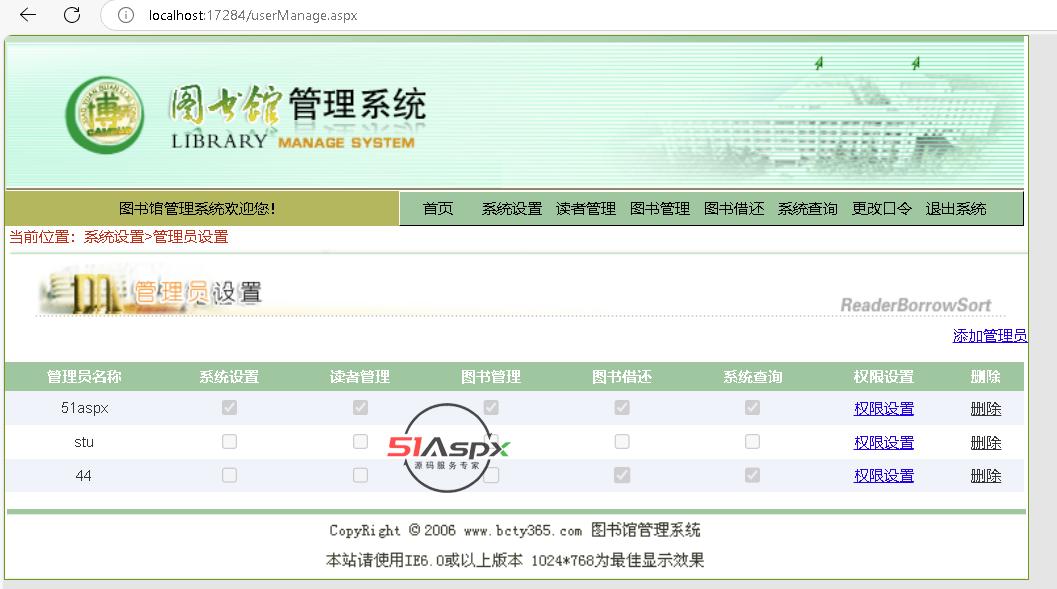Screen dimensions: 1057x589
Task: Click the round green library logo emblem
Action: click(x=104, y=115)
